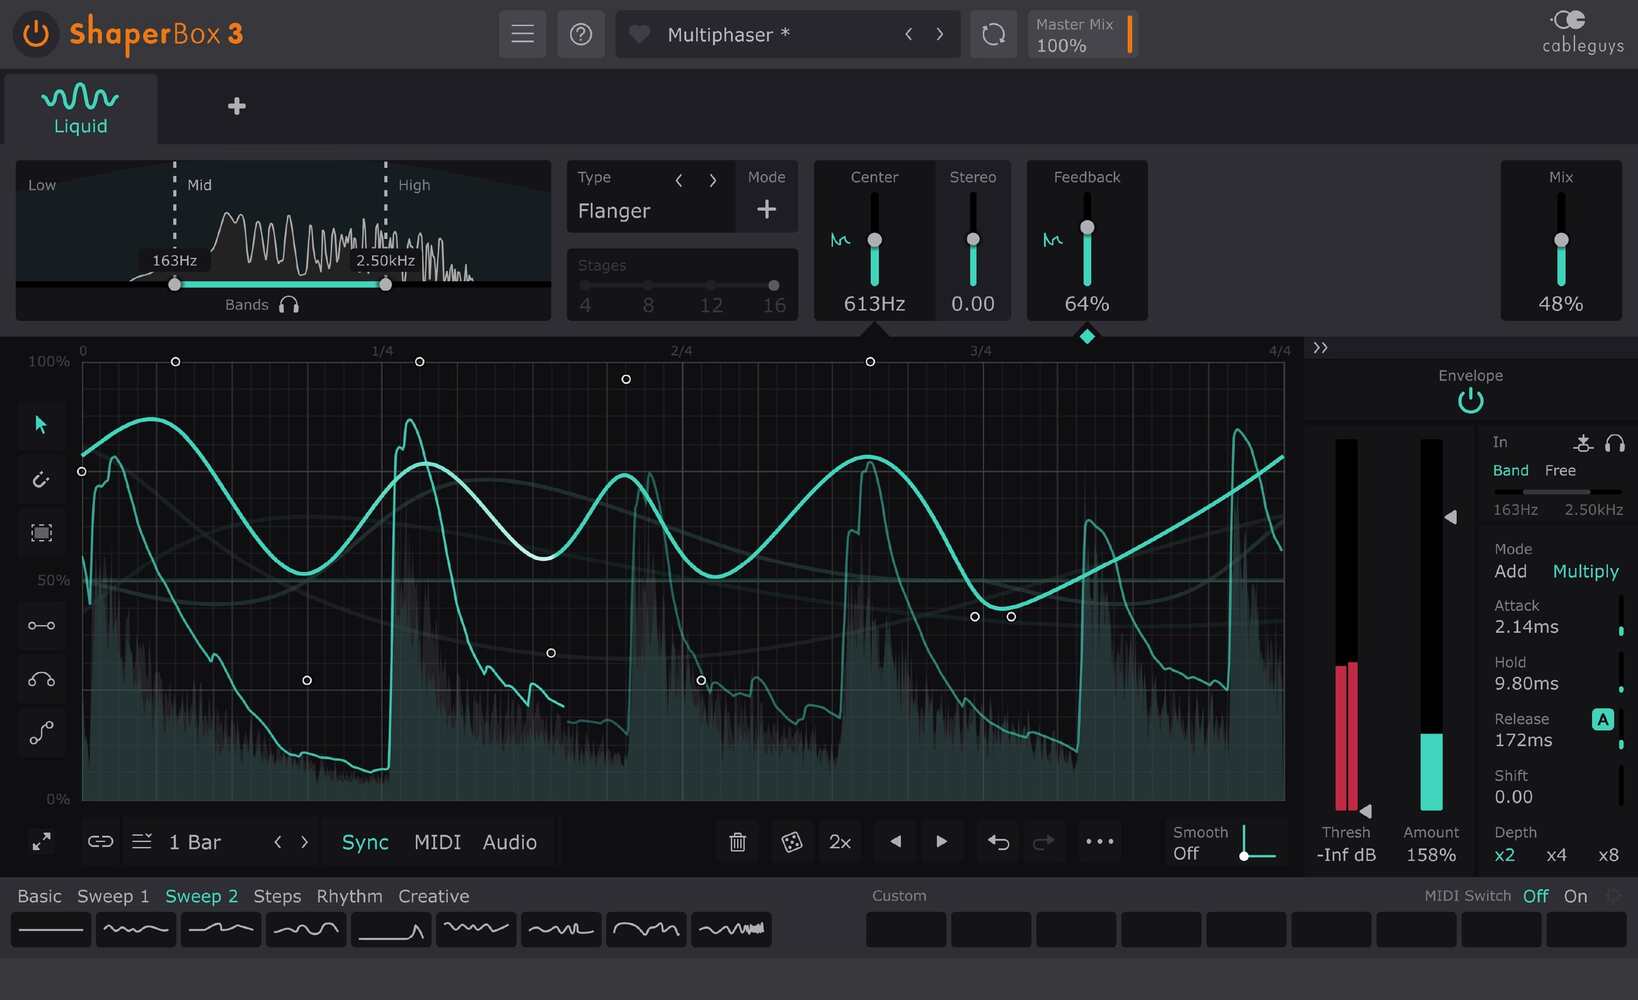Click the first empty Custom wave slot
This screenshot has width=1638, height=1000.
pos(905,929)
